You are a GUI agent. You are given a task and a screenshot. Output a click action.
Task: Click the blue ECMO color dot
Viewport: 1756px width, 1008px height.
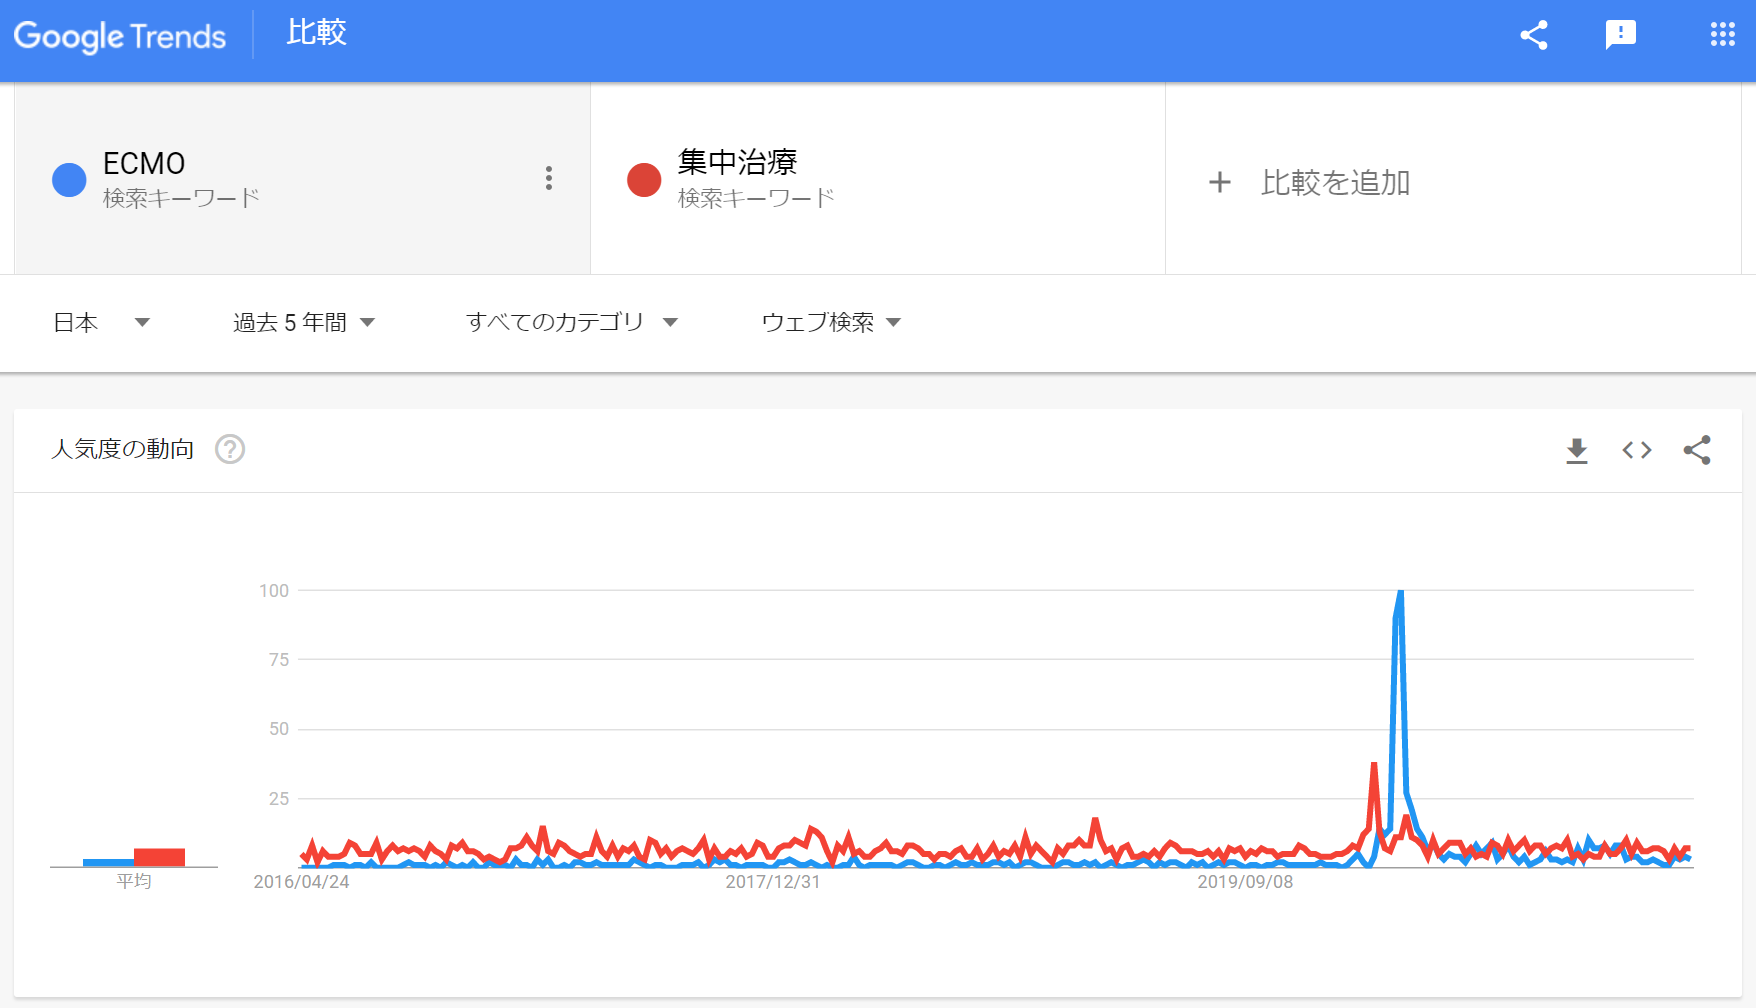69,180
